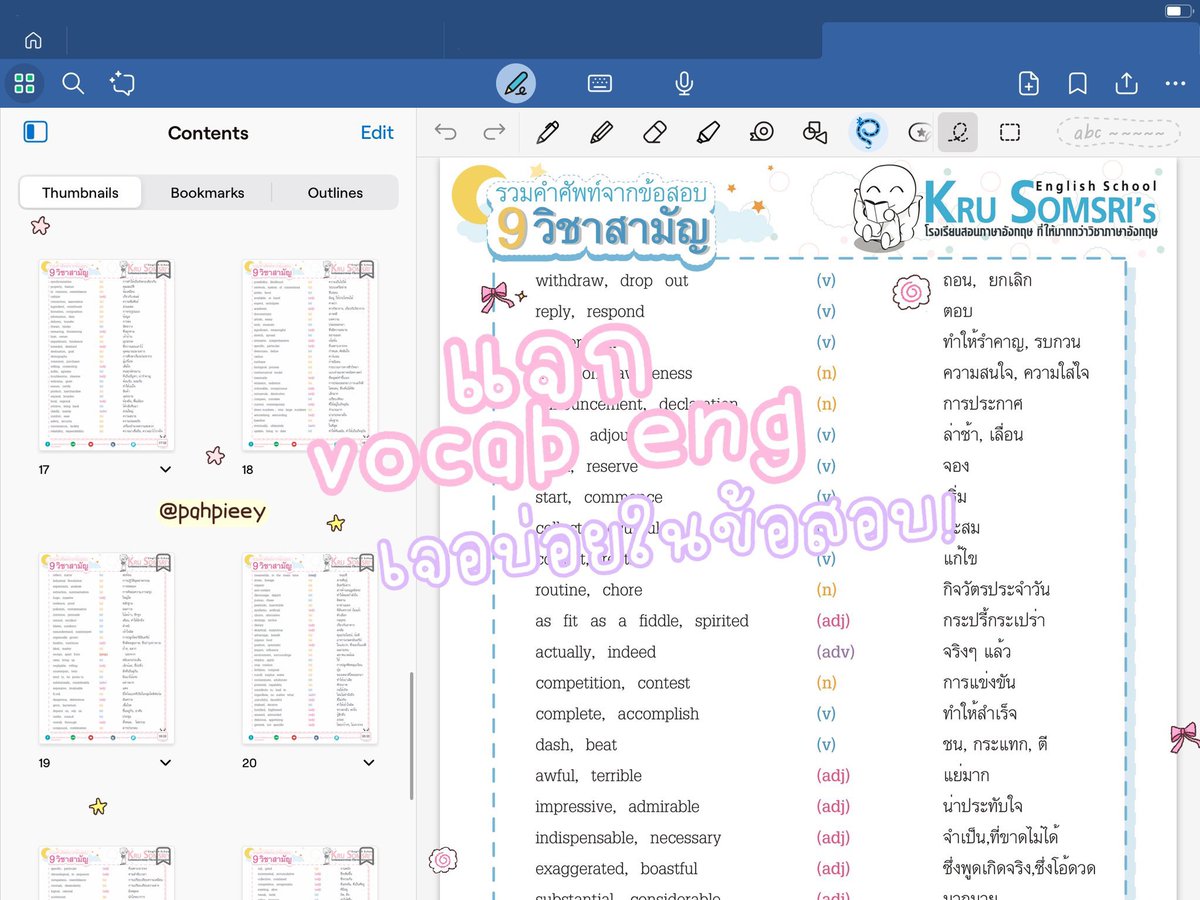1200x900 pixels.
Task: Click the thumbnails panel scrollbar
Action: 411,735
